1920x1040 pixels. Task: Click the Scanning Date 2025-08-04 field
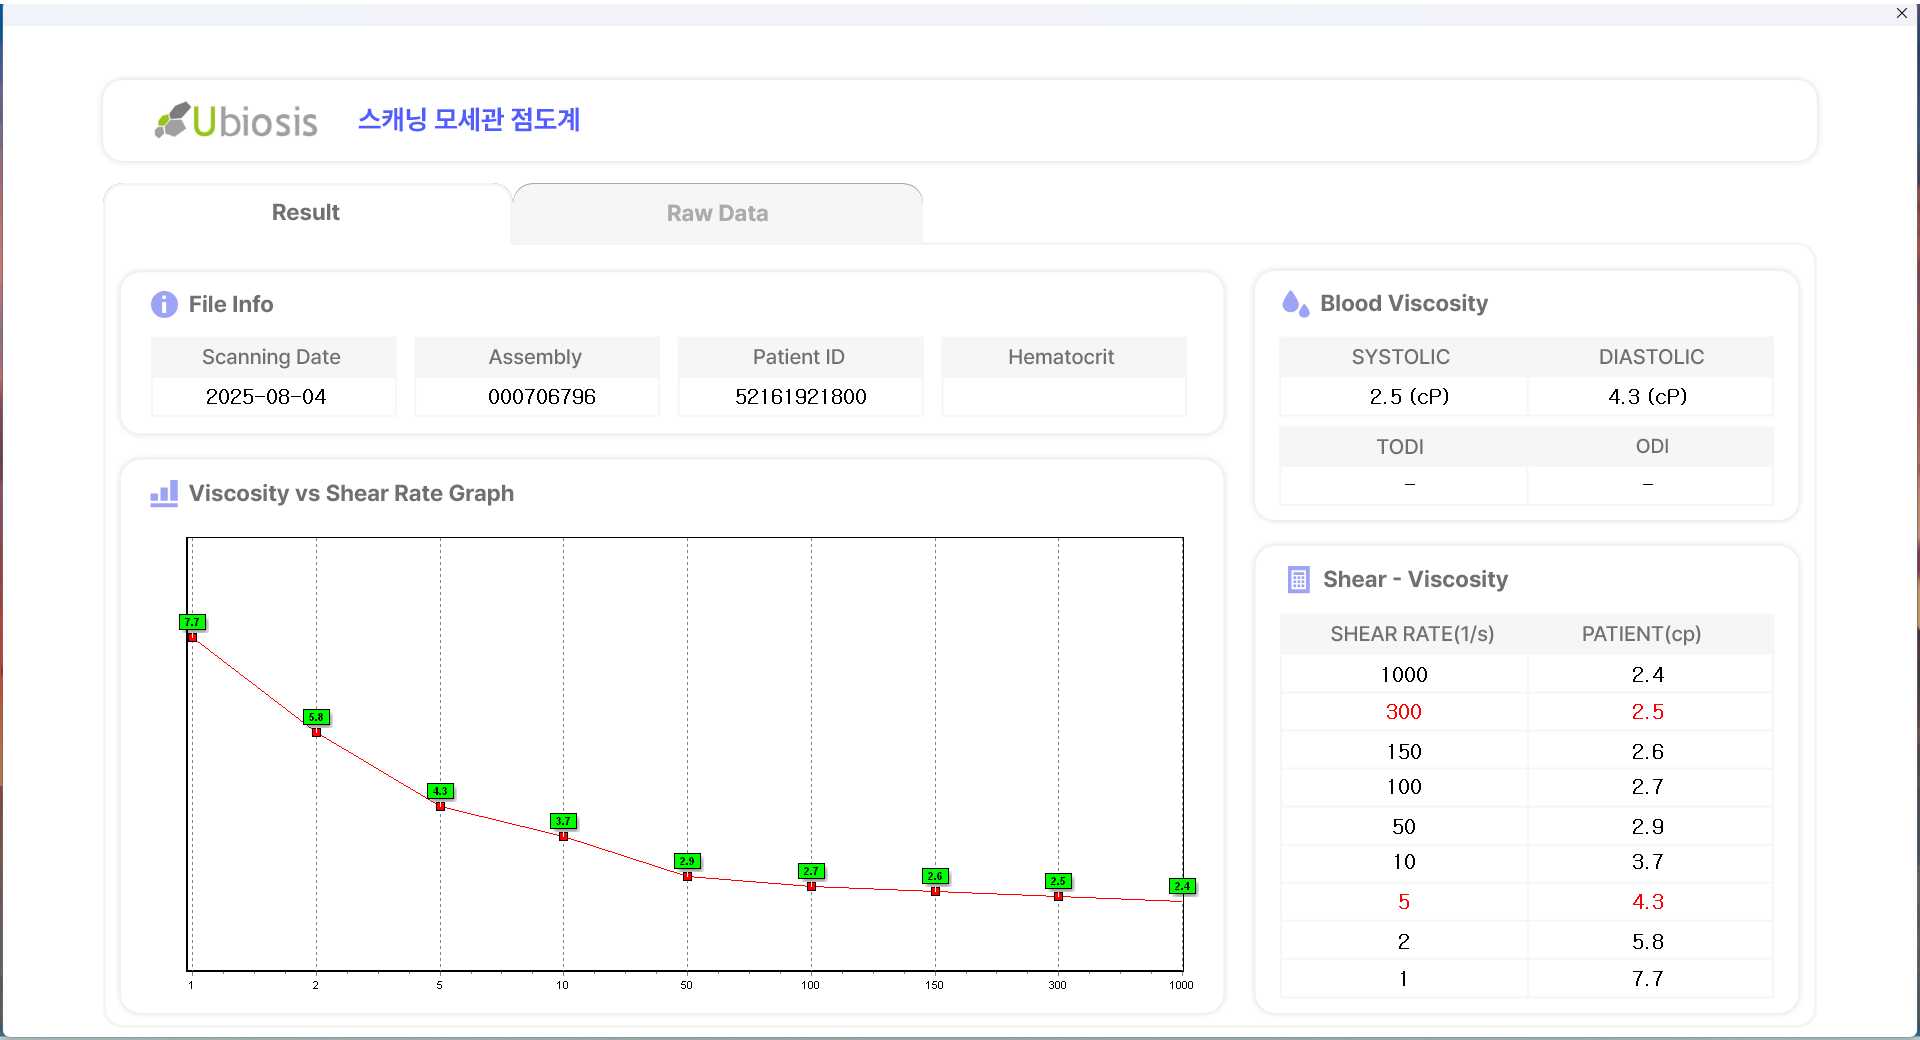click(x=266, y=397)
